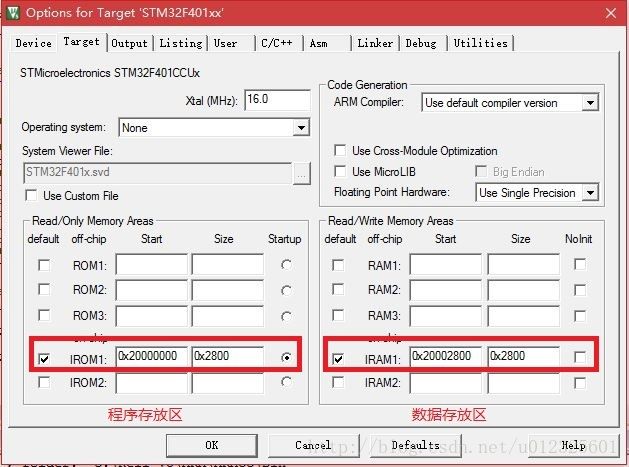
Task: Check the RAM3 default checkbox
Action: coord(338,315)
